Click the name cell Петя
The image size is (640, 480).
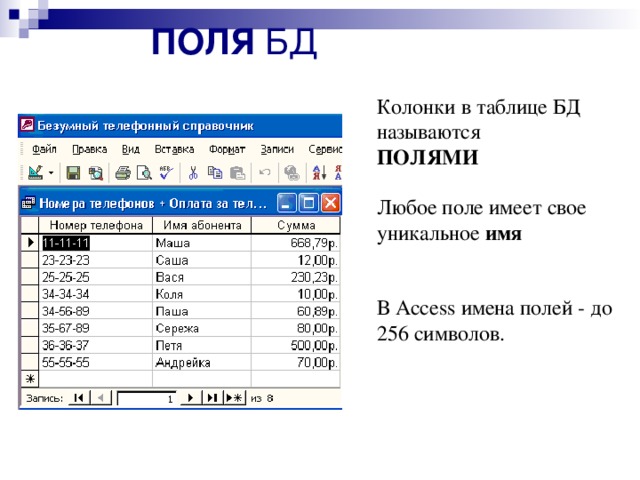[x=202, y=345]
